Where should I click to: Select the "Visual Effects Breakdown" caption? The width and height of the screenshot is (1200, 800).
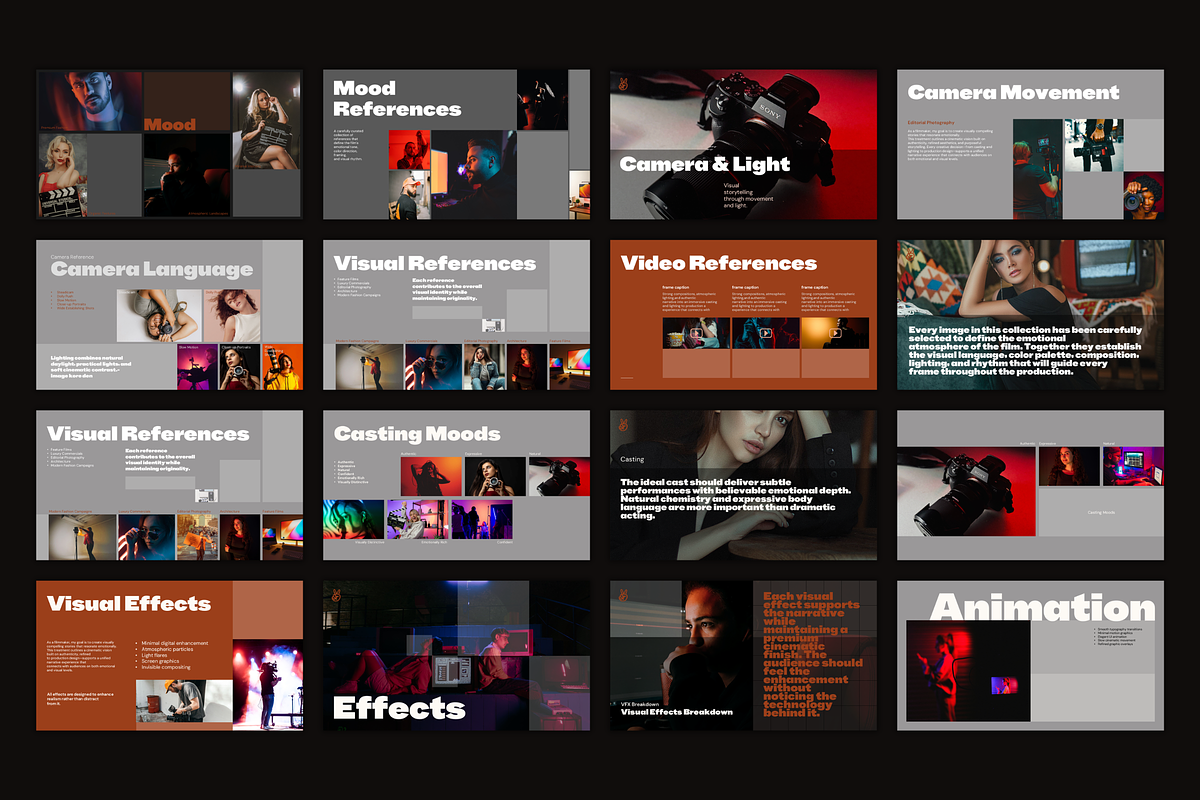(x=677, y=712)
